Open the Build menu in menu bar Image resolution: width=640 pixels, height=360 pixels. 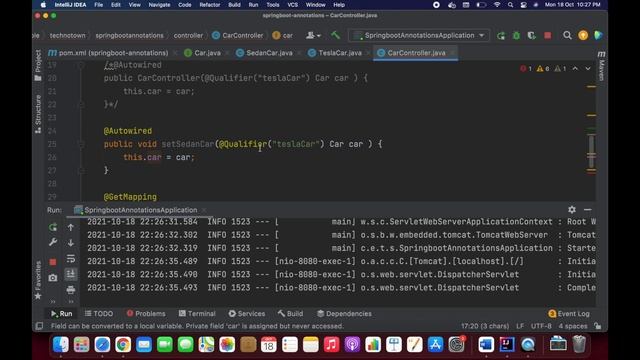click(234, 5)
